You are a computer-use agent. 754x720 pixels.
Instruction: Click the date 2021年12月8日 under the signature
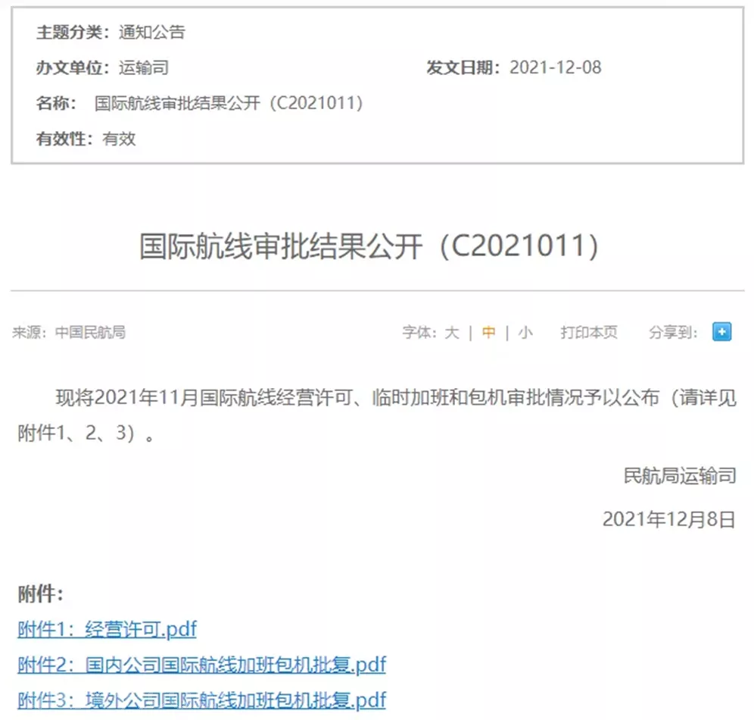(669, 518)
